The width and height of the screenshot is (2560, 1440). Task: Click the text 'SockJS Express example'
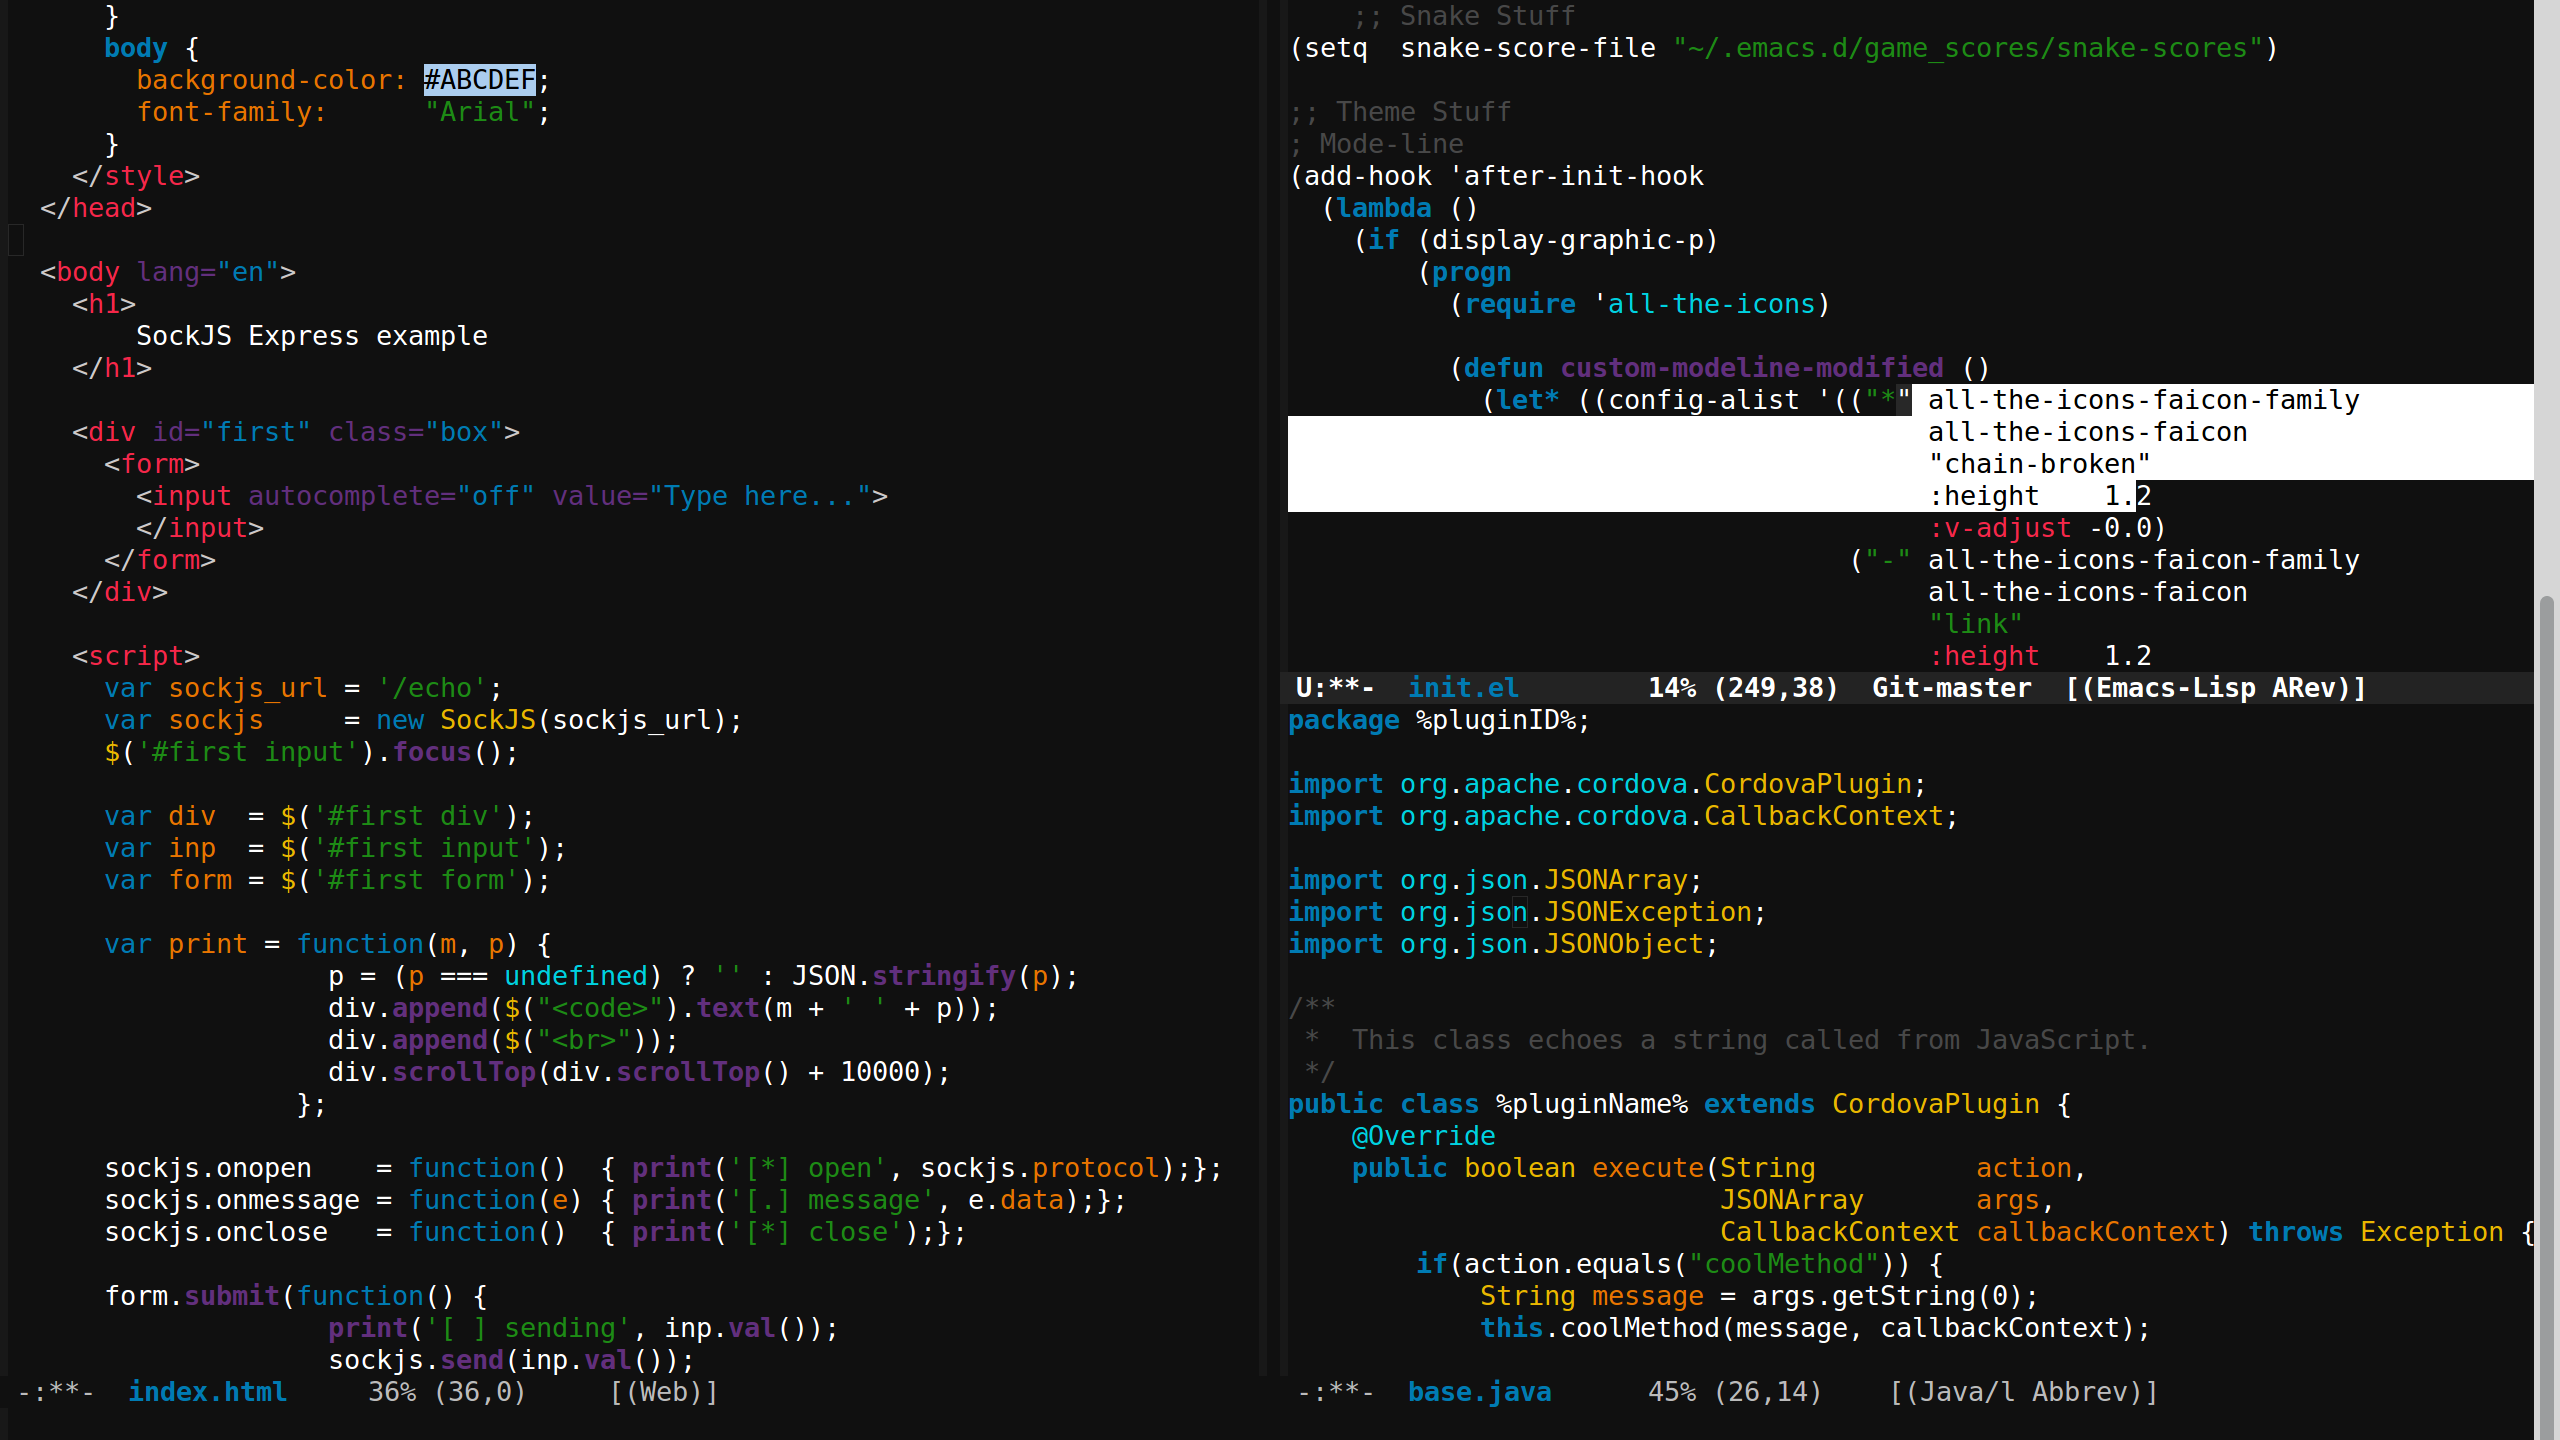312,335
